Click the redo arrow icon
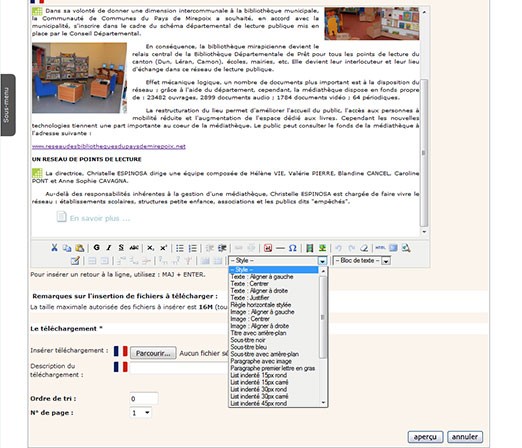The image size is (522, 448). click(351, 248)
